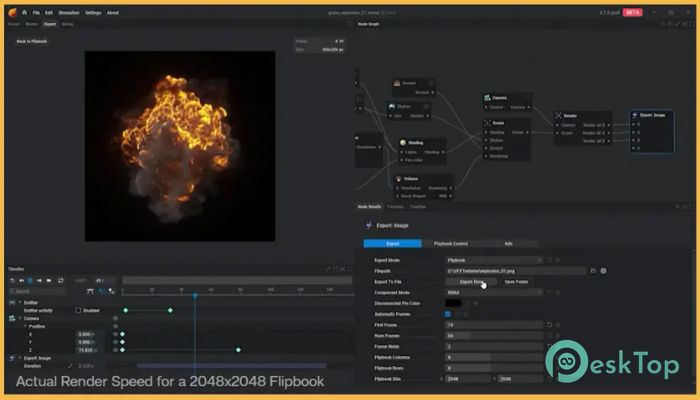
Task: Toggle visibility of Camera track
Action: (115, 318)
